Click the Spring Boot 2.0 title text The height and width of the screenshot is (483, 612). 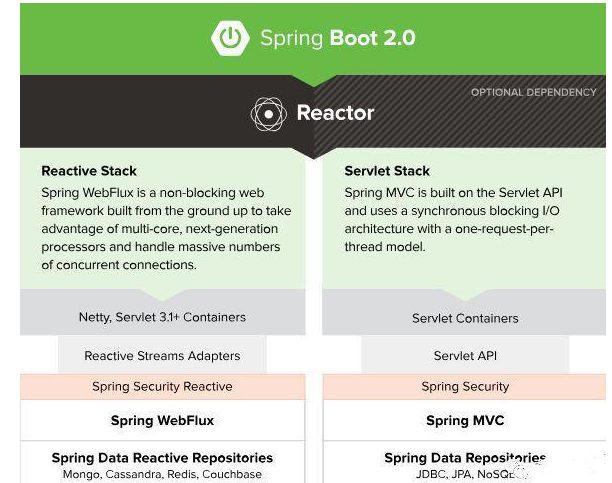(337, 39)
